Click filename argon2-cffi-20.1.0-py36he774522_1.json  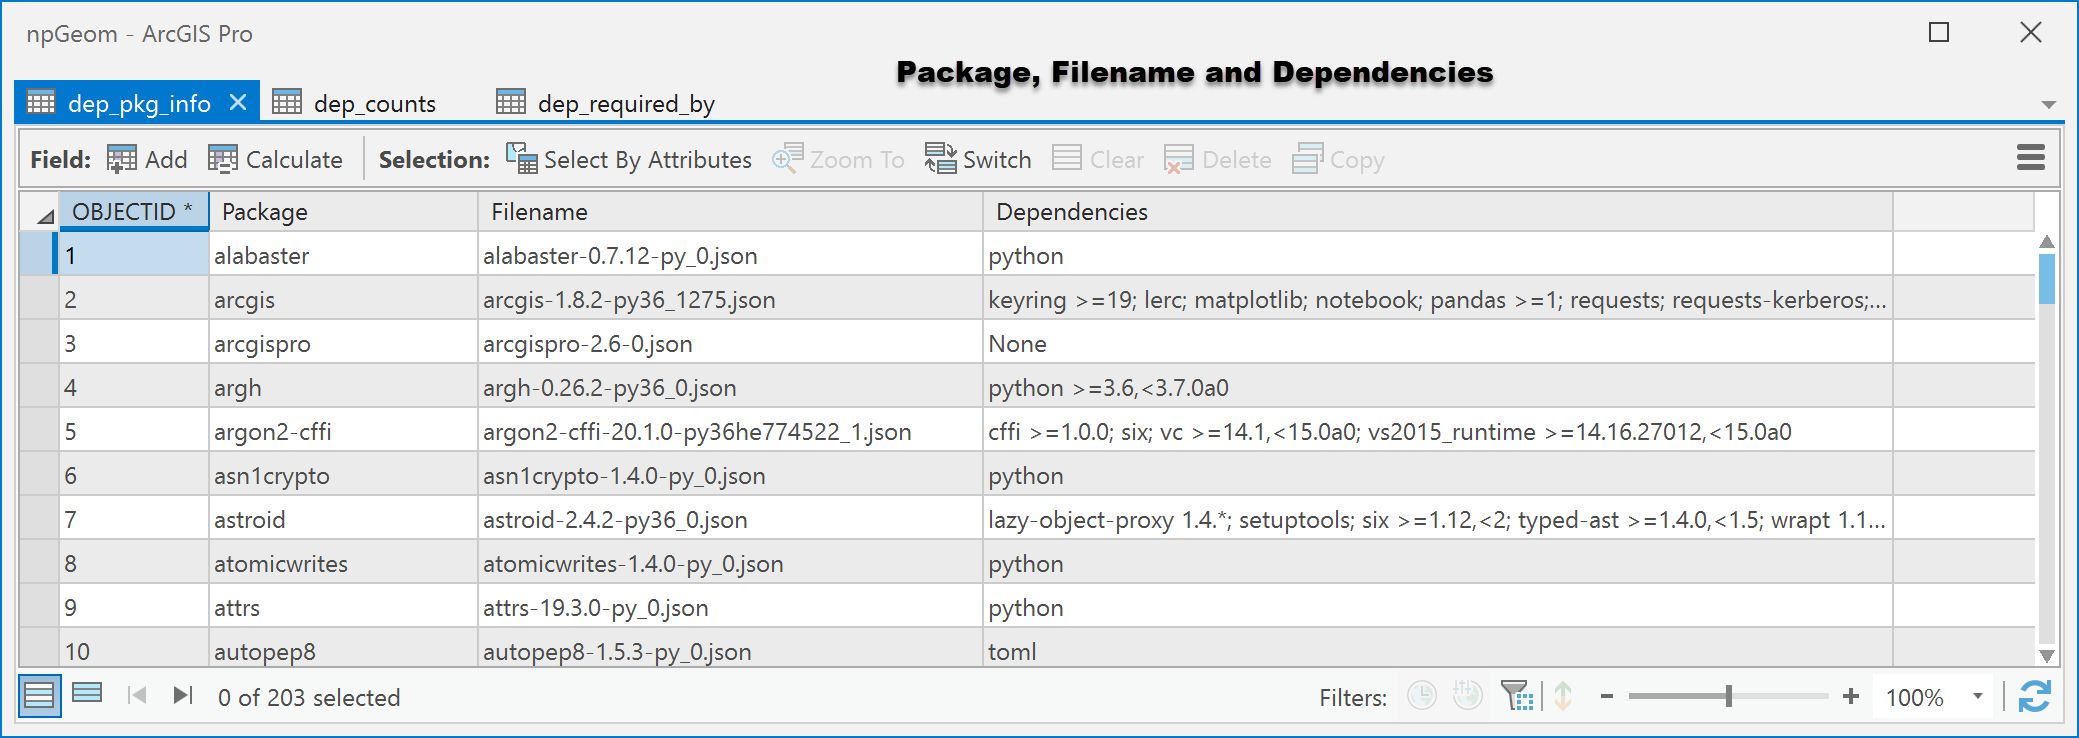[730, 431]
